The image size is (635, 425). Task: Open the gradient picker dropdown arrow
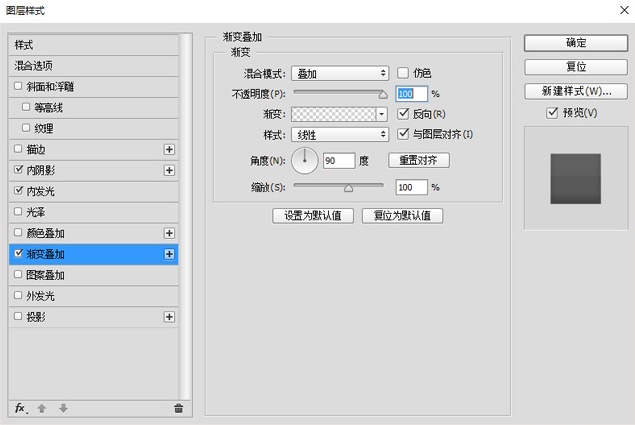tap(381, 114)
